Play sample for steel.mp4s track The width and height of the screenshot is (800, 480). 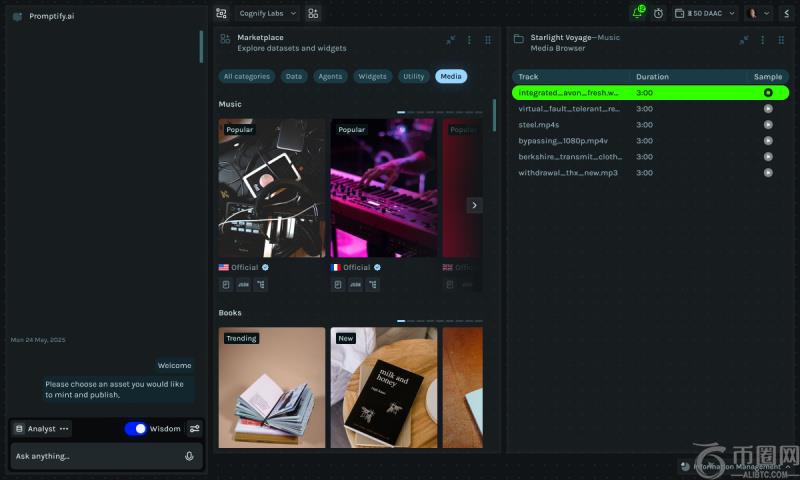tap(768, 125)
